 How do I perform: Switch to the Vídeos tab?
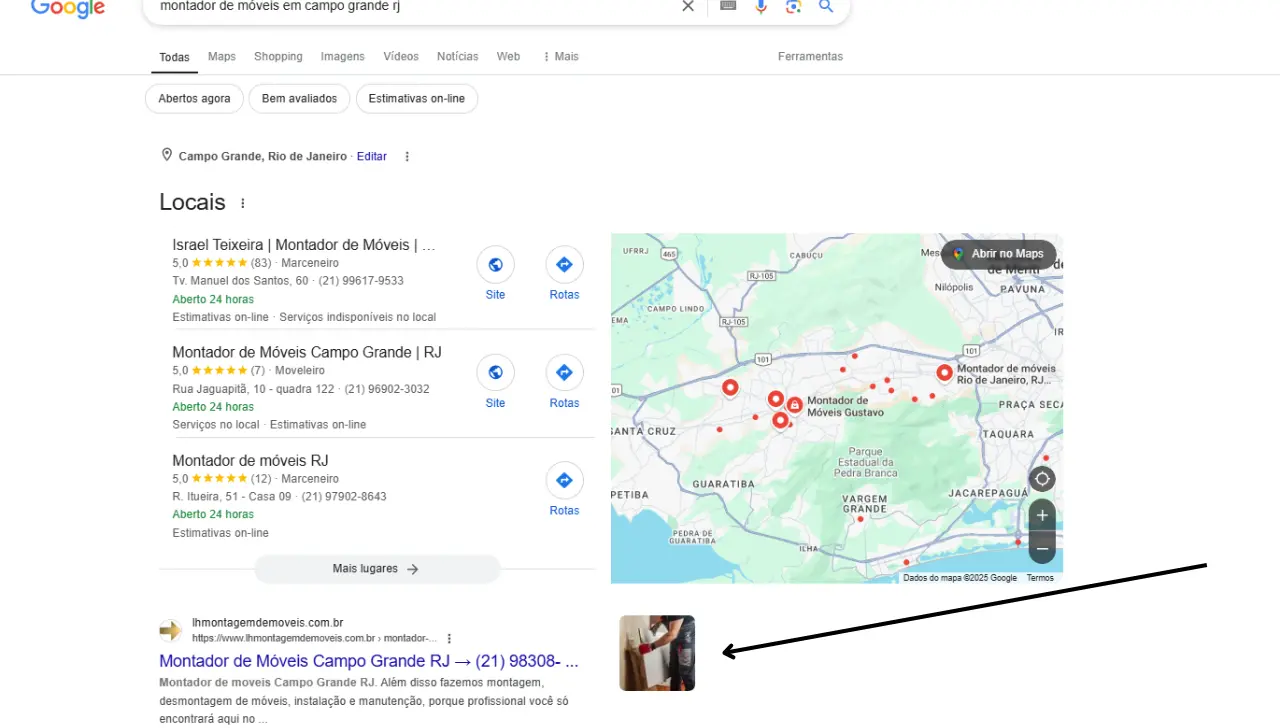(401, 57)
